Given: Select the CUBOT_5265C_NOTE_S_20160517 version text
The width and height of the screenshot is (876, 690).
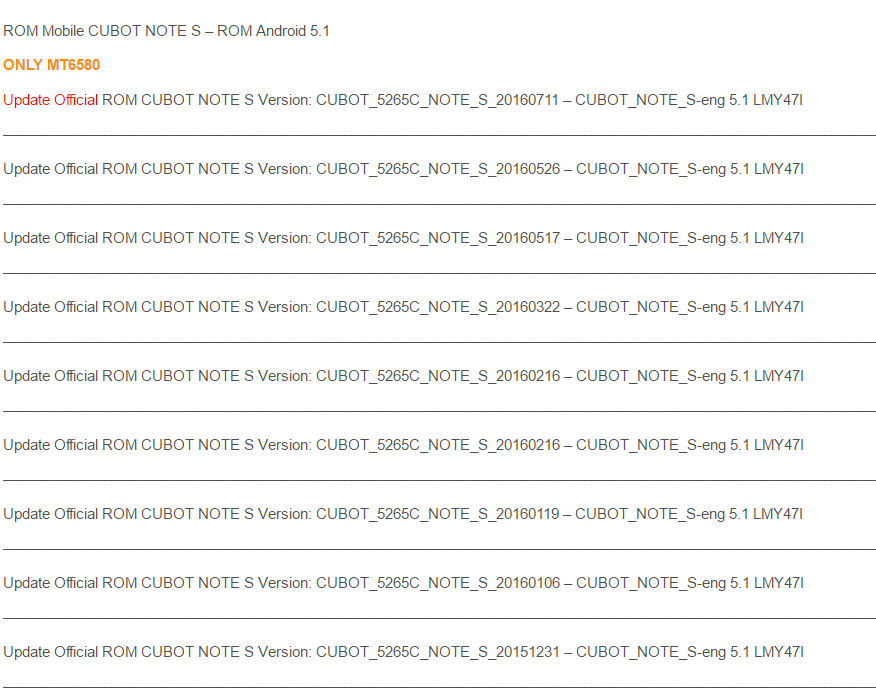Looking at the screenshot, I should (438, 239).
